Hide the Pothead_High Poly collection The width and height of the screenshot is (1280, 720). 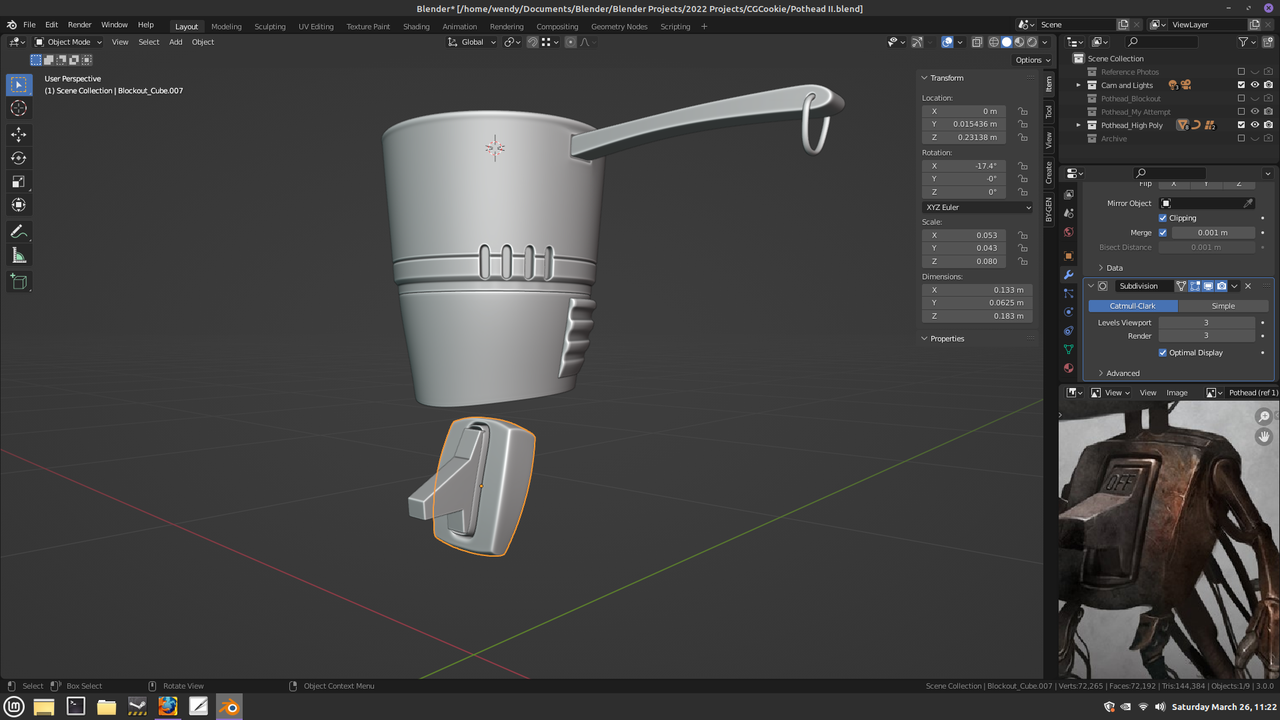click(x=1255, y=125)
